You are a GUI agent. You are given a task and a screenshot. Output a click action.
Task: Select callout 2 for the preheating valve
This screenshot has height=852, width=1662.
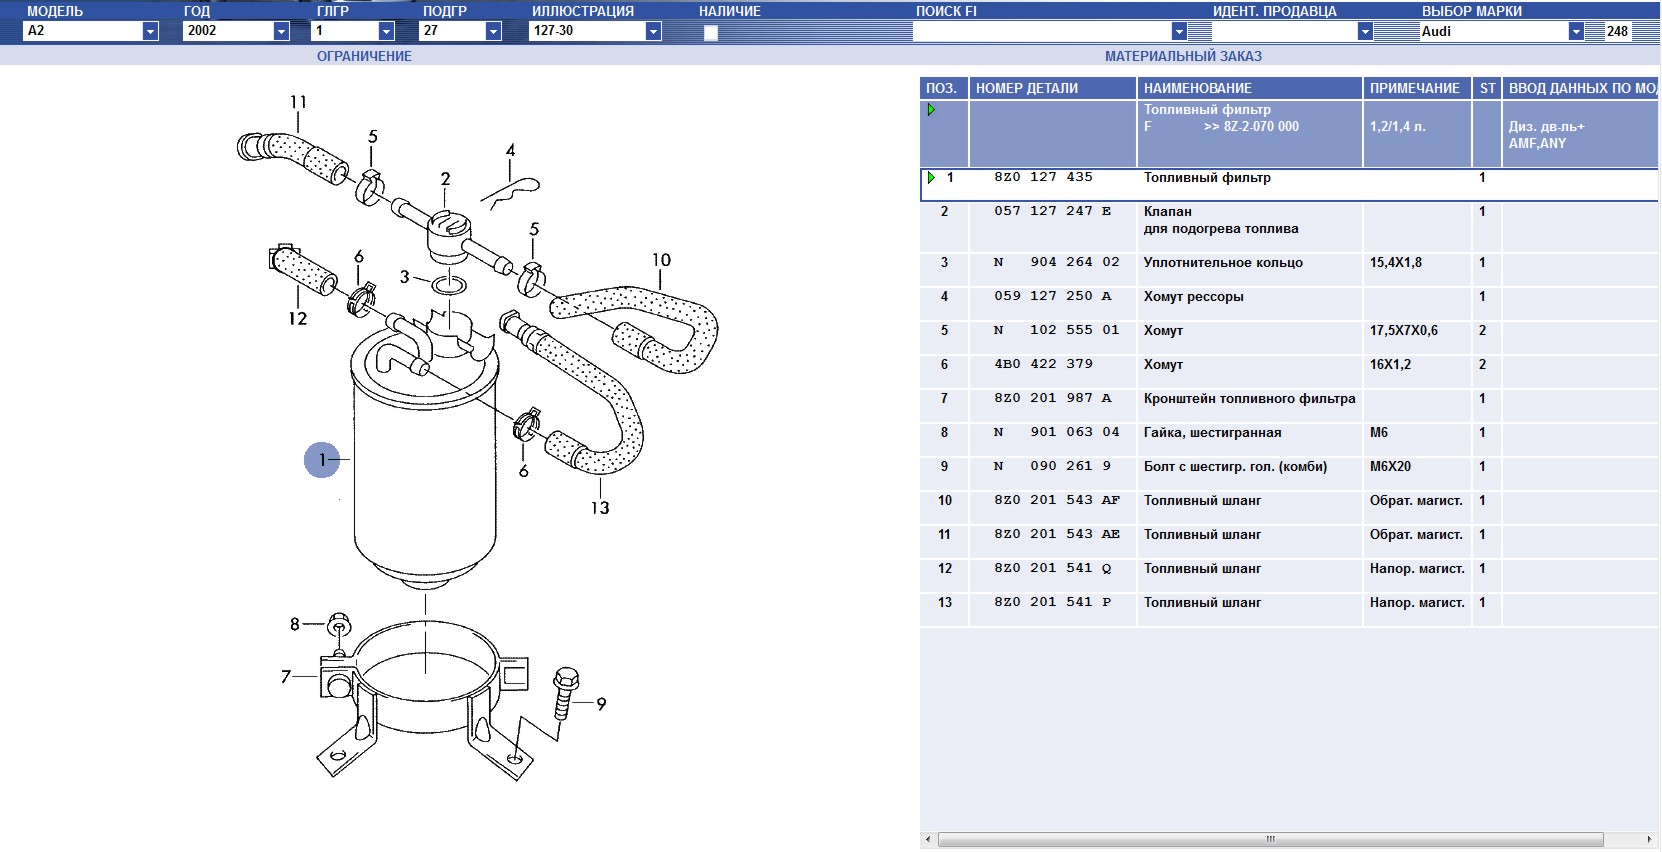click(445, 179)
